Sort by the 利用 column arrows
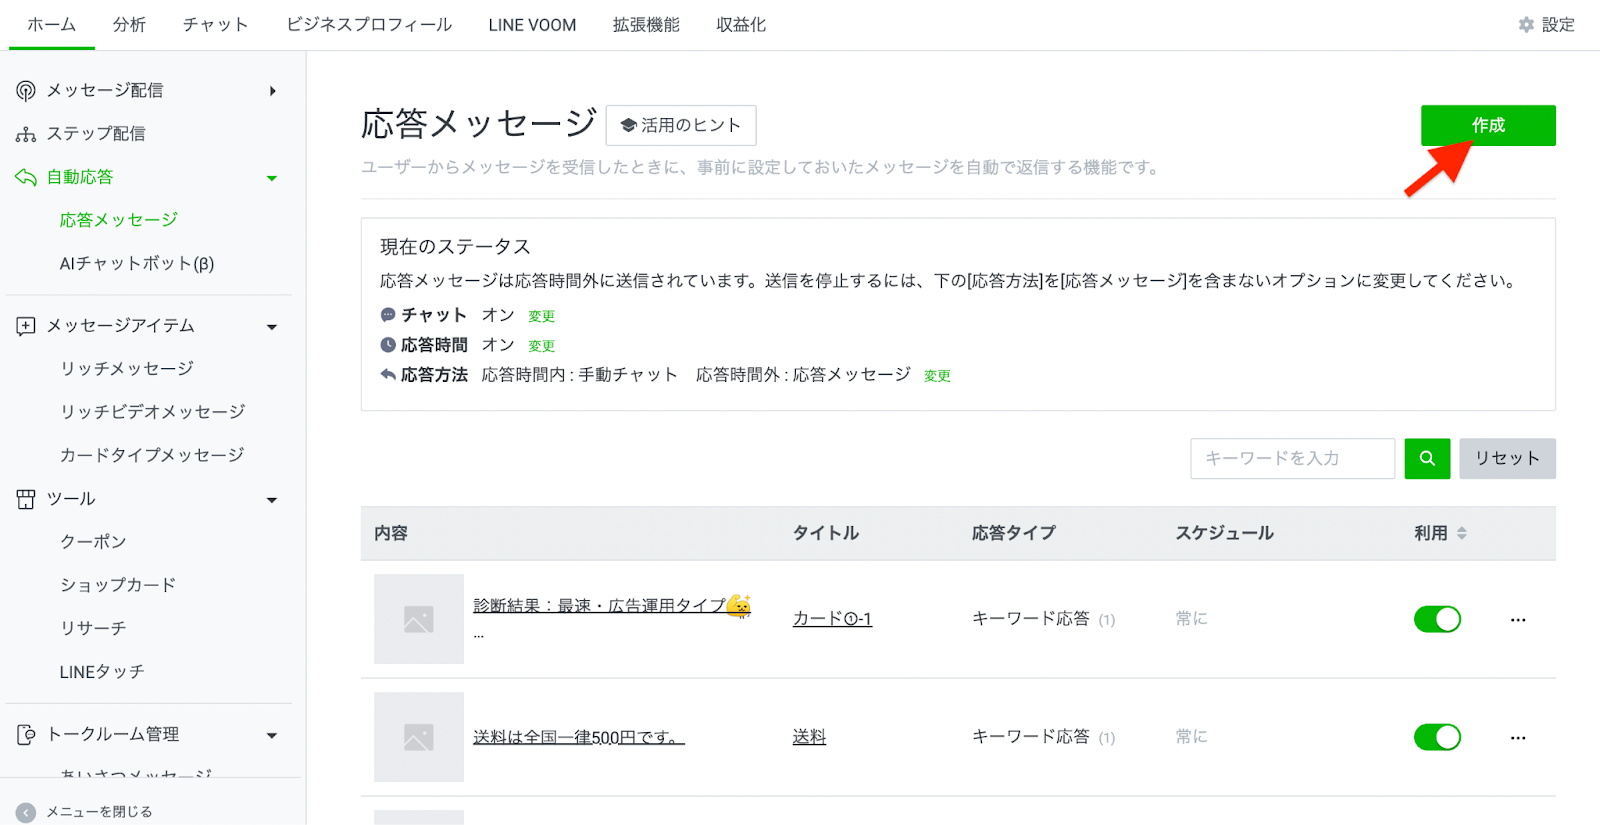The width and height of the screenshot is (1600, 825). click(1461, 533)
